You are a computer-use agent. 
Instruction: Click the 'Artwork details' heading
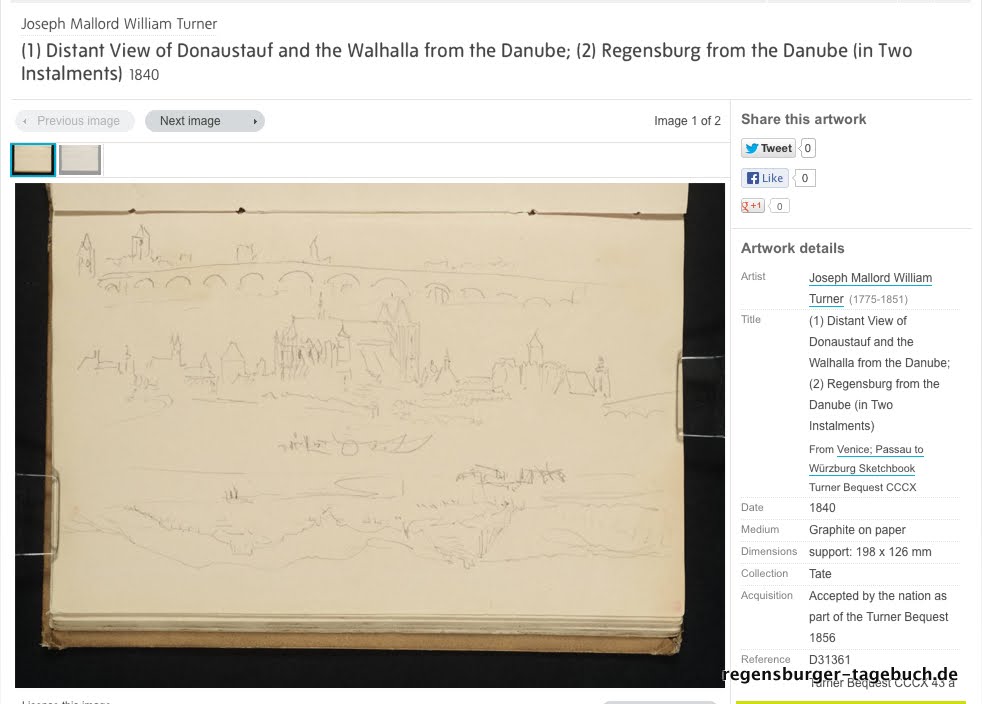(x=792, y=248)
